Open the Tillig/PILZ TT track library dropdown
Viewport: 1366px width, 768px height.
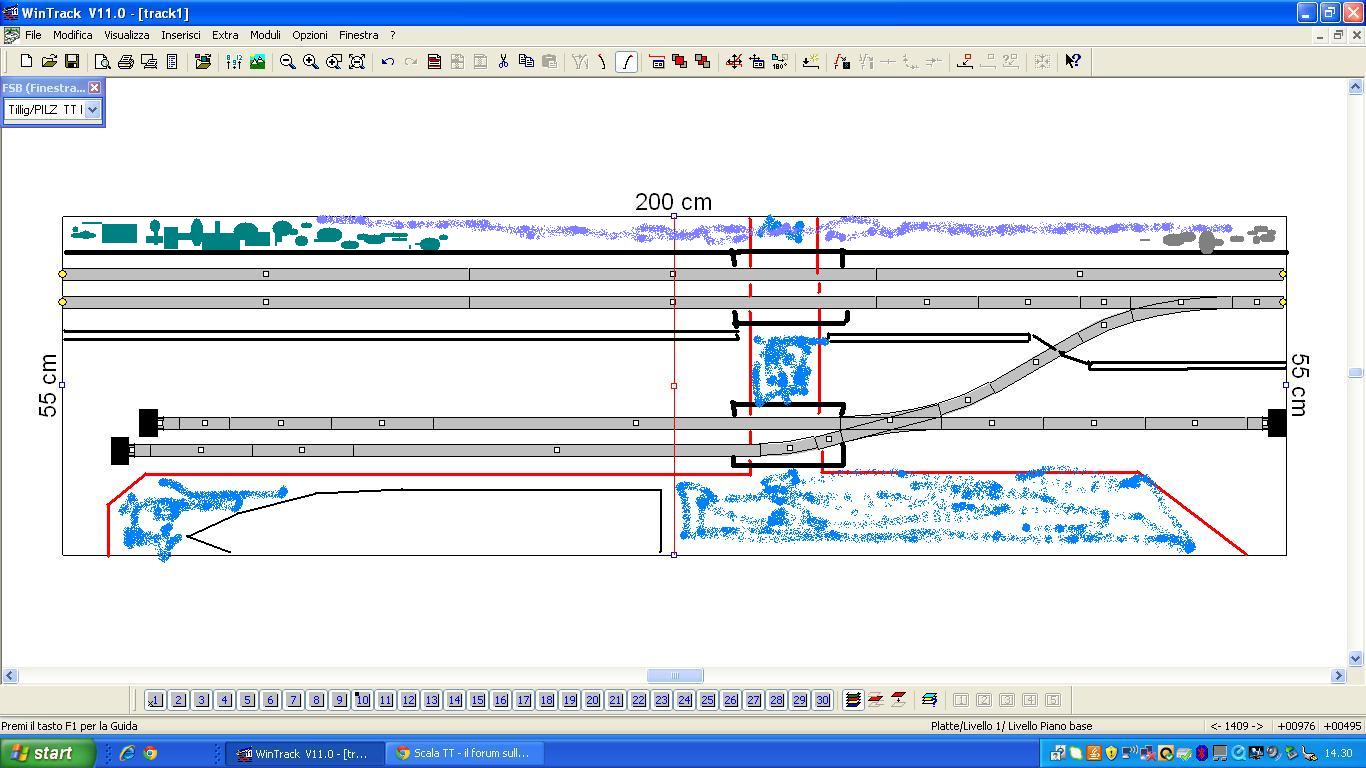[x=92, y=109]
